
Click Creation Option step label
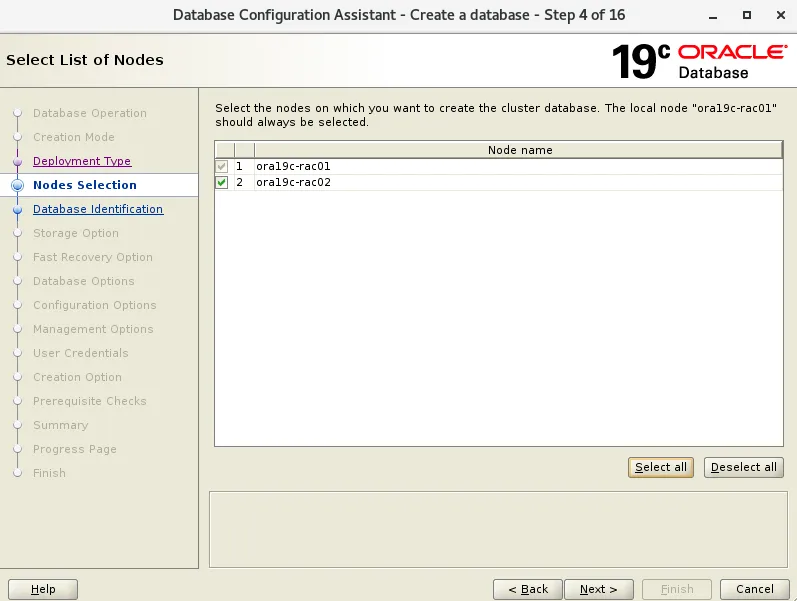[x=77, y=377]
